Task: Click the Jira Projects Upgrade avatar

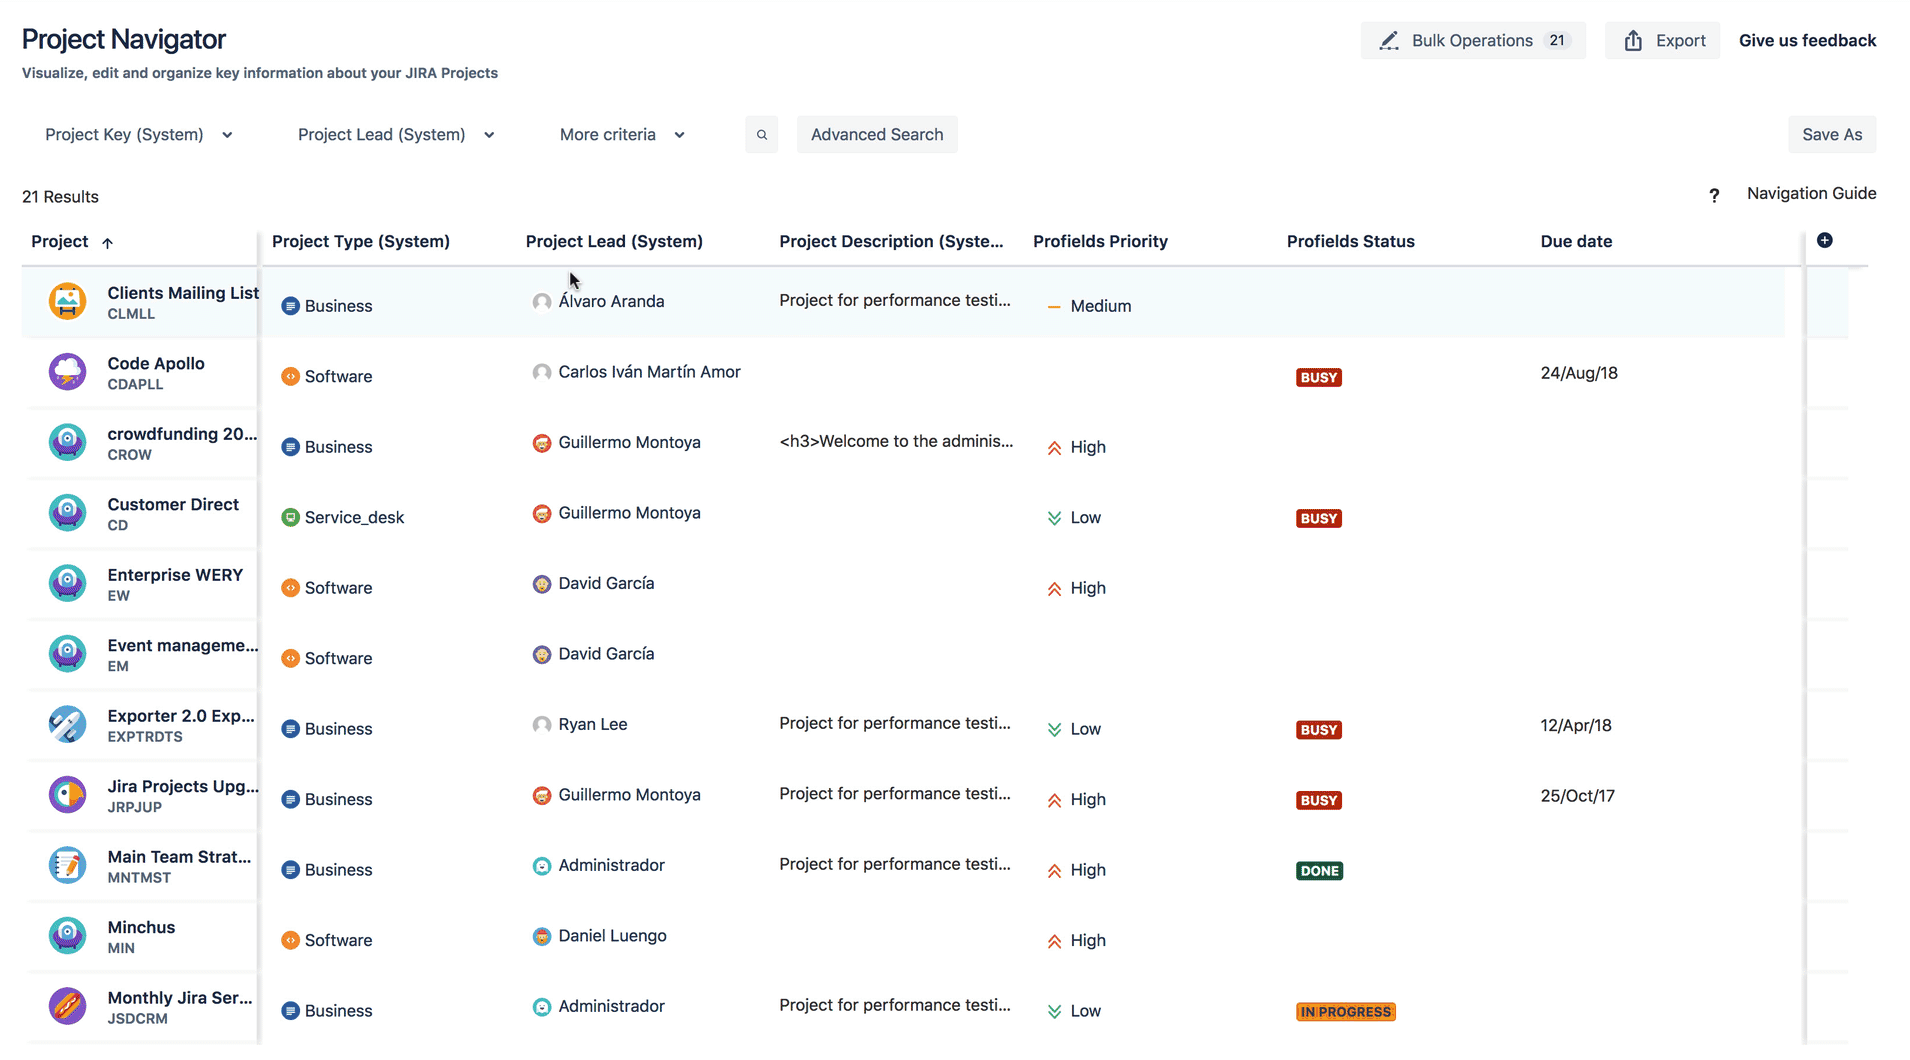Action: click(x=67, y=795)
